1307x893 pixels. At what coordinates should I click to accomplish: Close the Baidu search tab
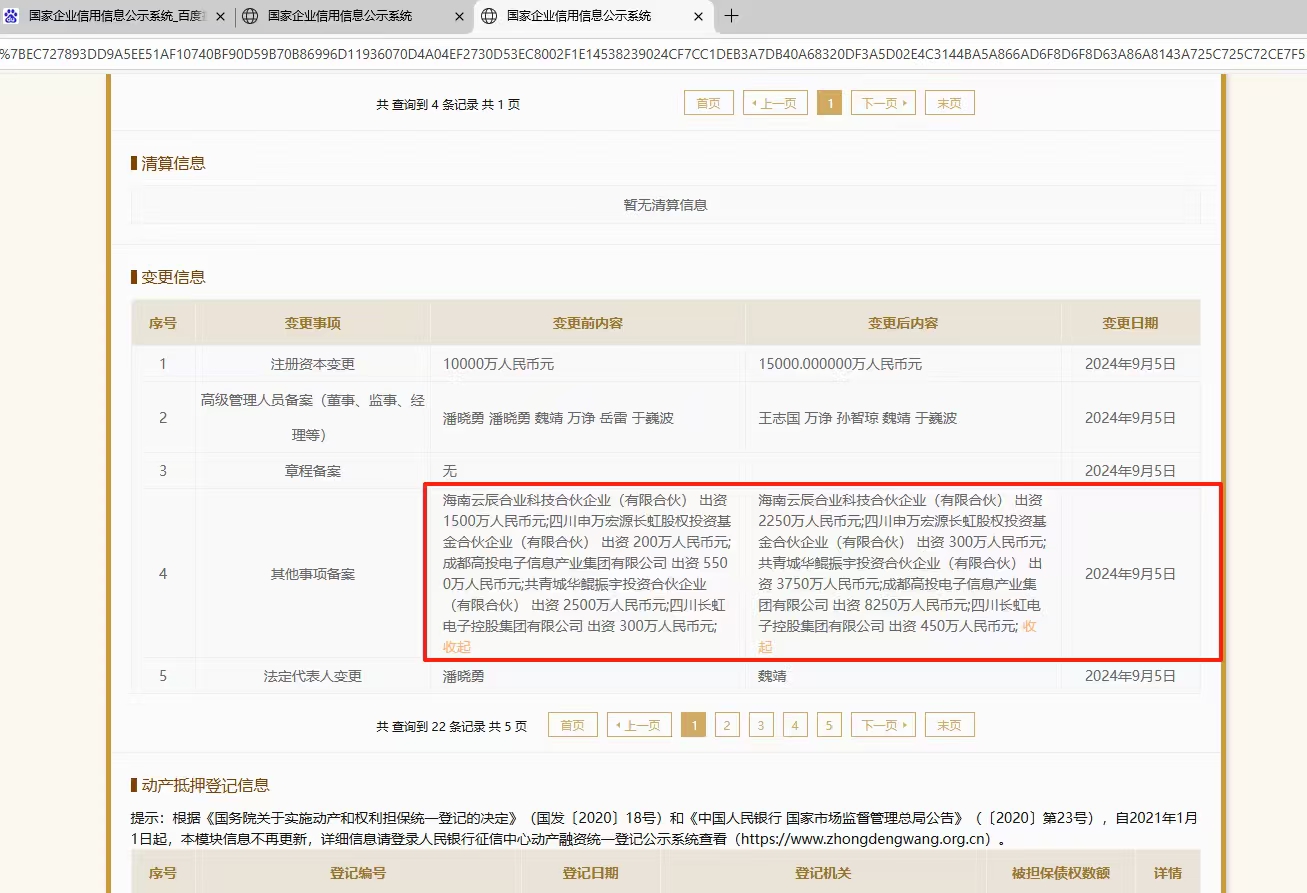[x=220, y=16]
